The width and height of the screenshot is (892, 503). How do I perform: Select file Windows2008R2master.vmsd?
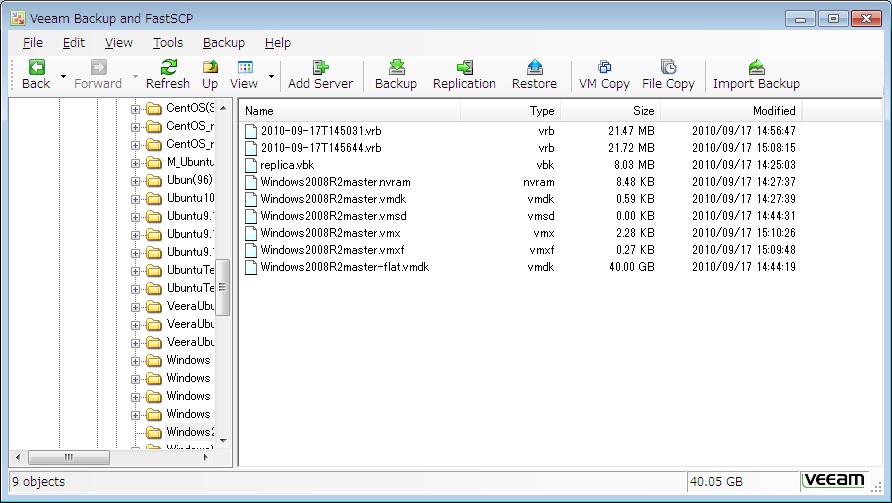pos(333,216)
